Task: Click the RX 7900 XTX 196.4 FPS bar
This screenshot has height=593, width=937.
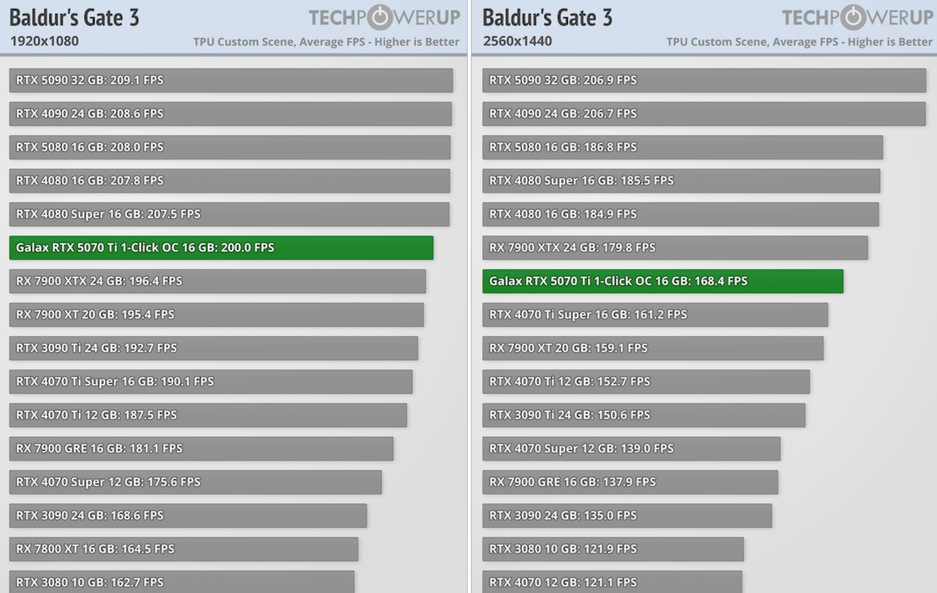Action: (x=217, y=281)
